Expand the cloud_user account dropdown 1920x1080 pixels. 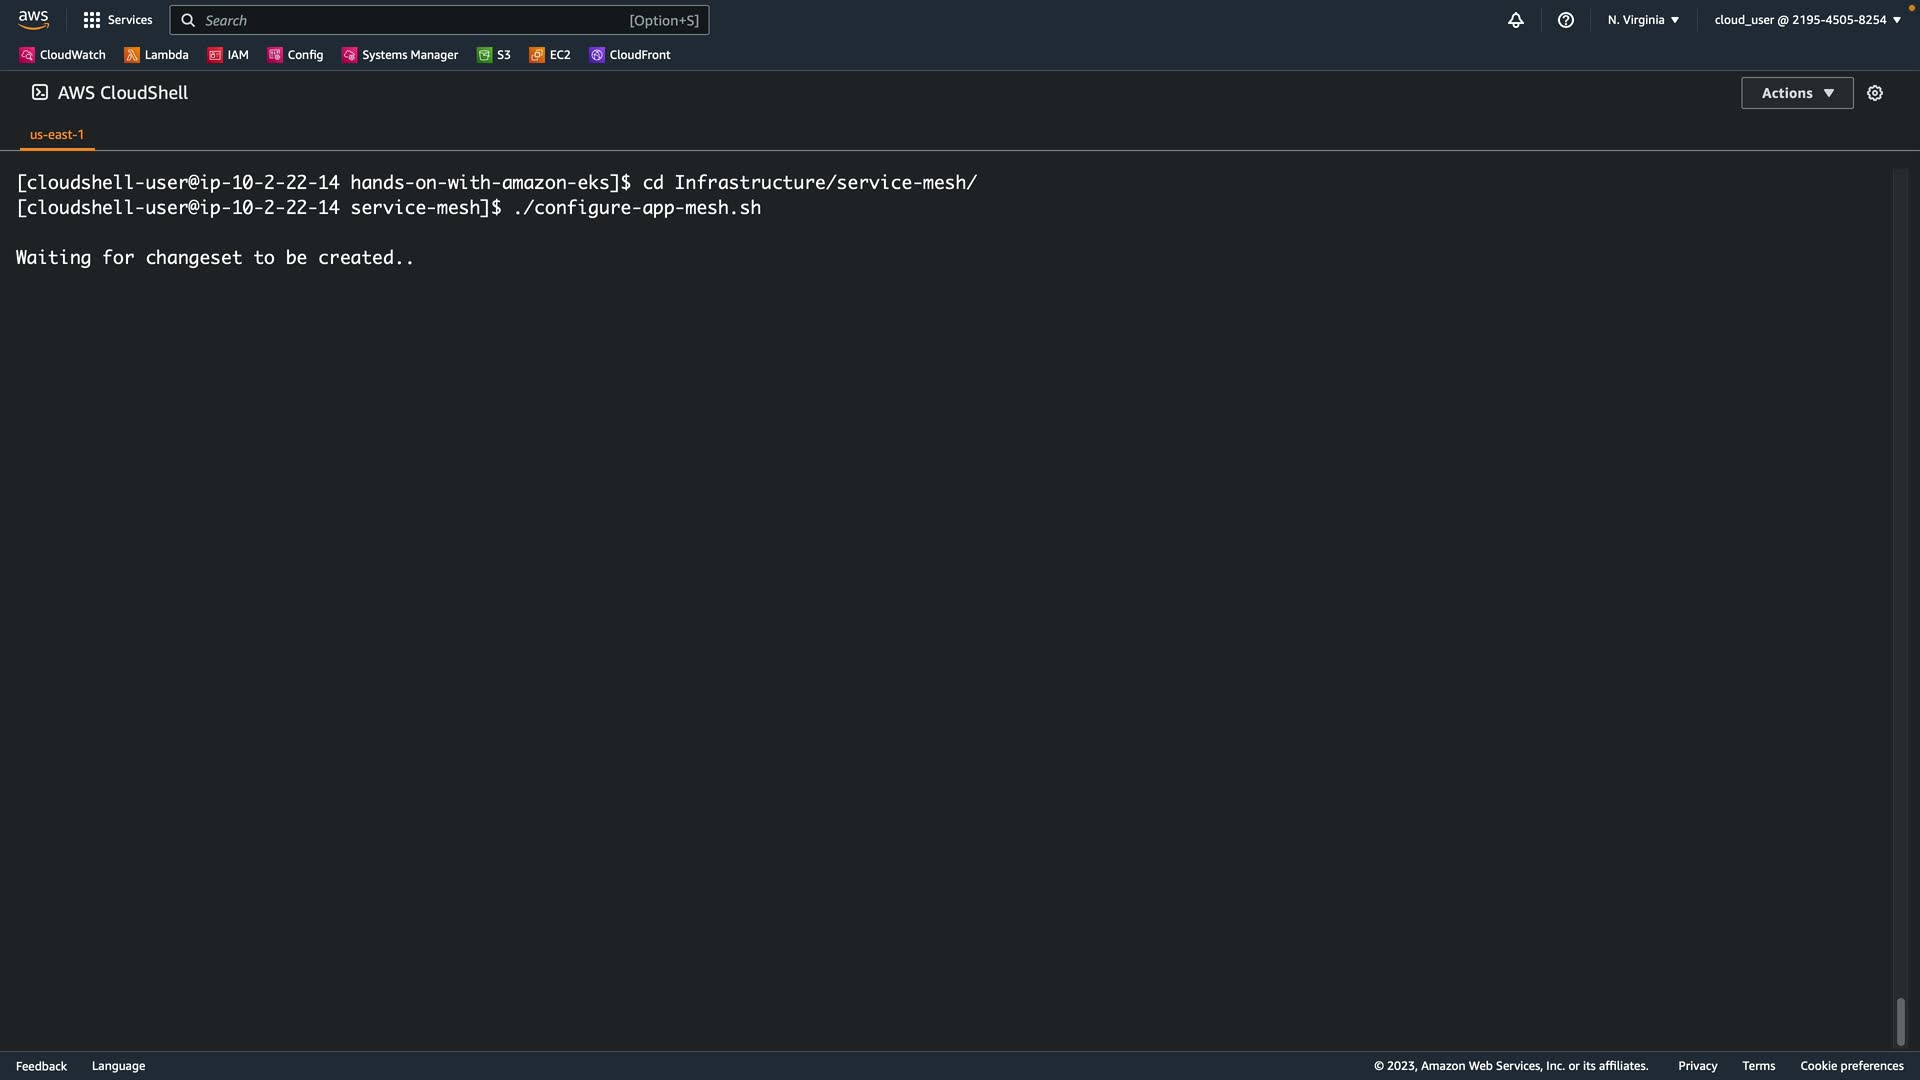1806,20
